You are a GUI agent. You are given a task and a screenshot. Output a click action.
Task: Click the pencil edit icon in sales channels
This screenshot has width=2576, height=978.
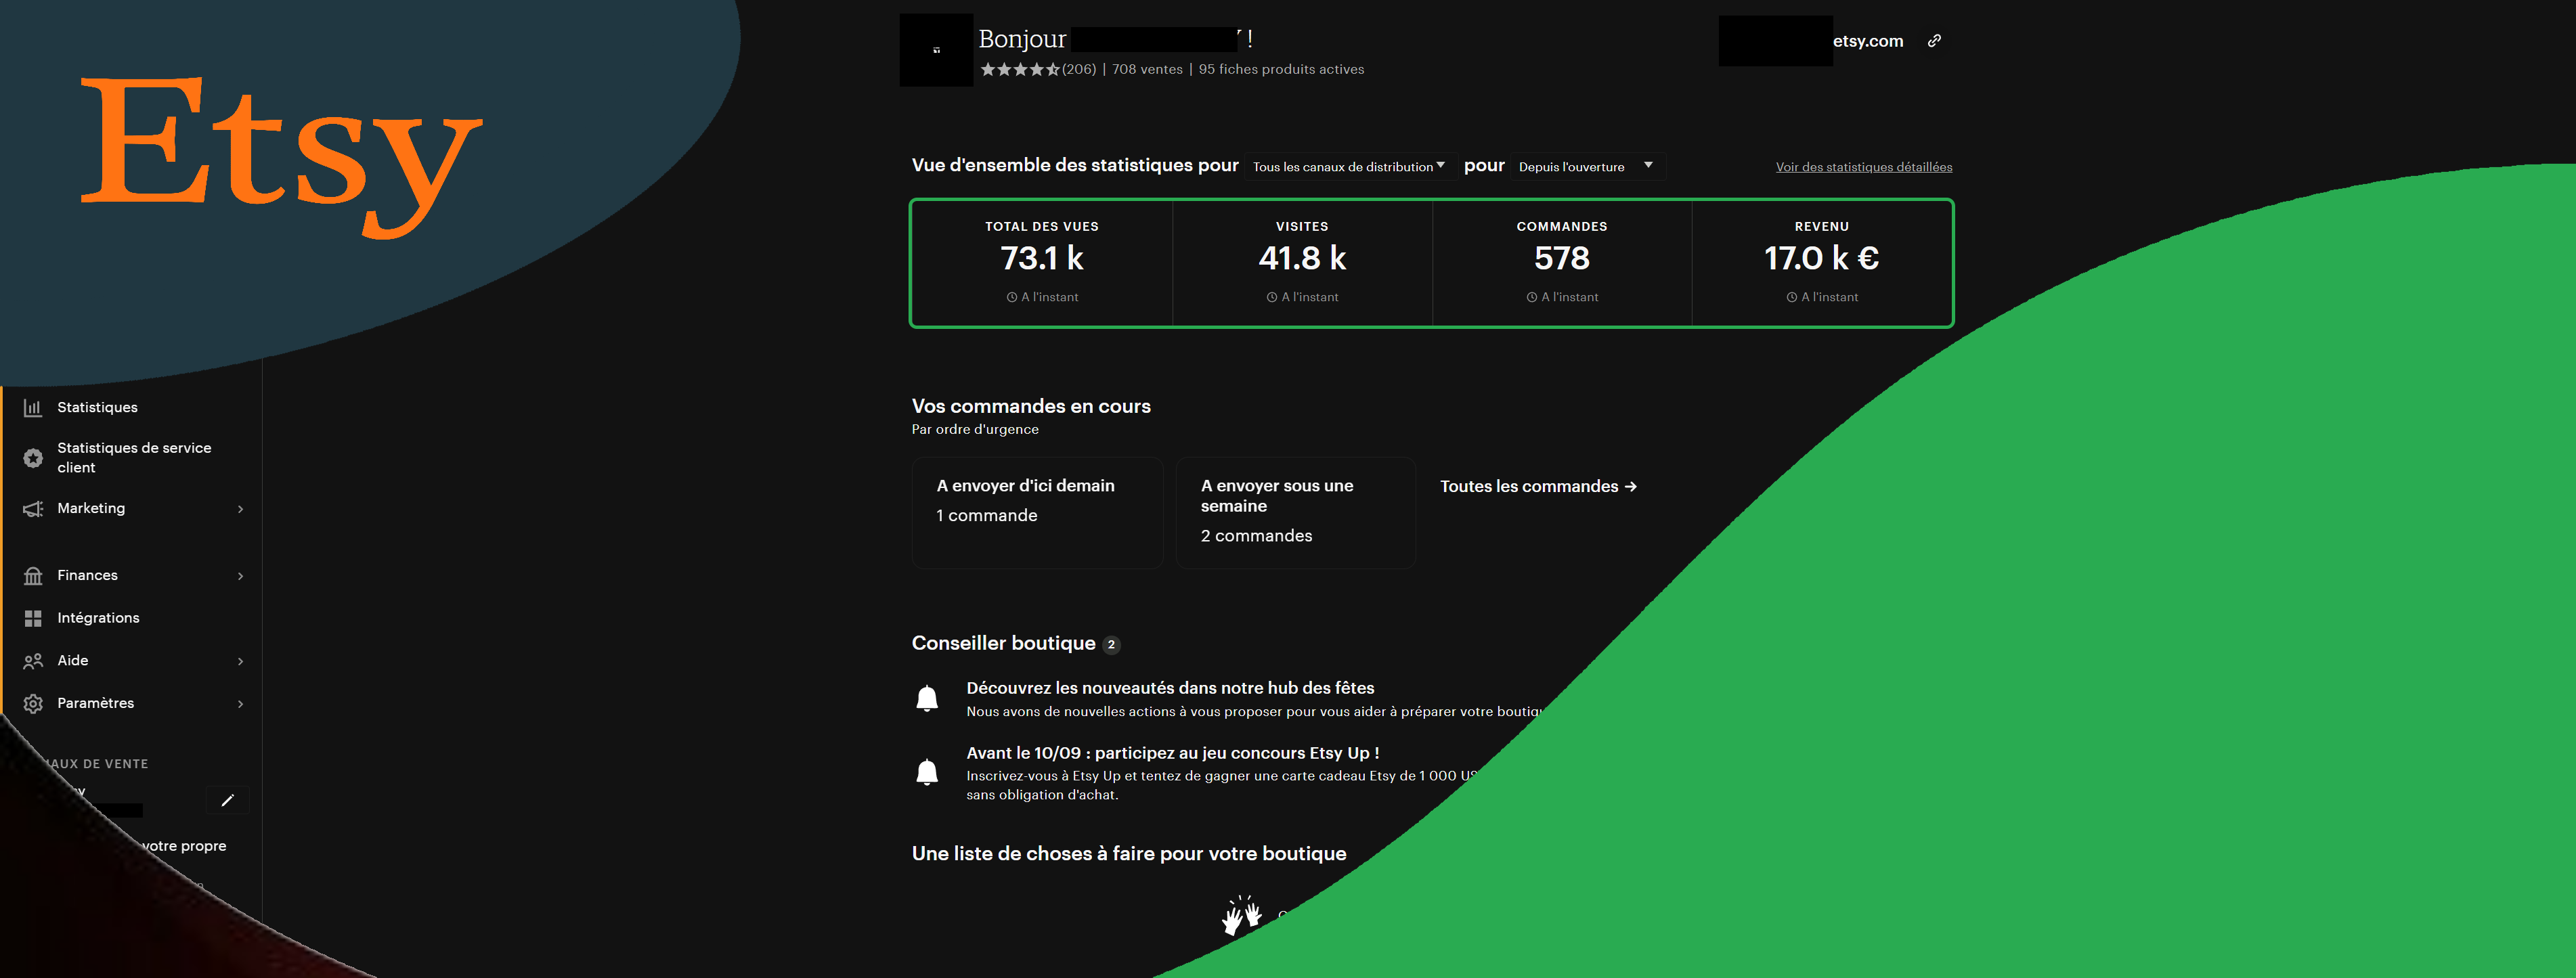coord(227,800)
